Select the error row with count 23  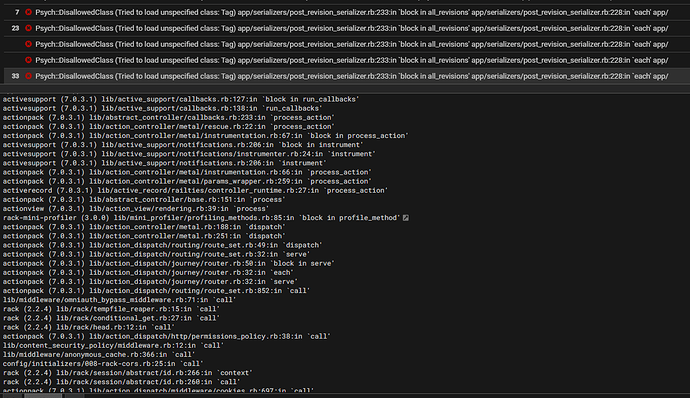[x=347, y=28]
